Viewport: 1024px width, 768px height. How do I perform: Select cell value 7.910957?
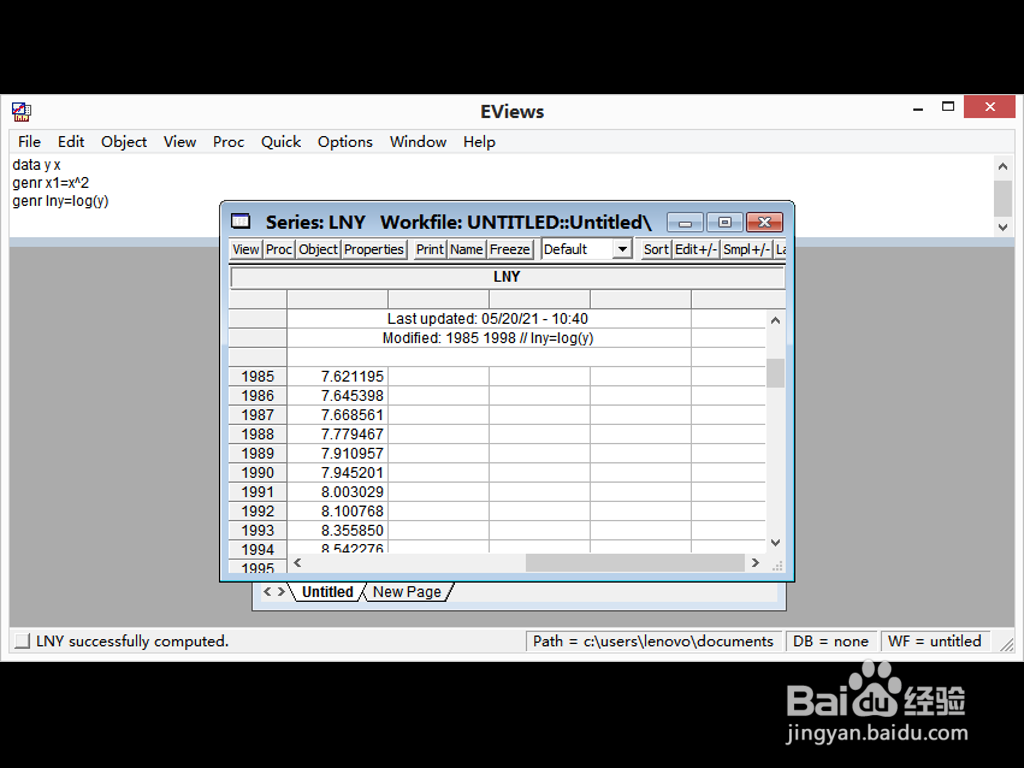tap(338, 454)
